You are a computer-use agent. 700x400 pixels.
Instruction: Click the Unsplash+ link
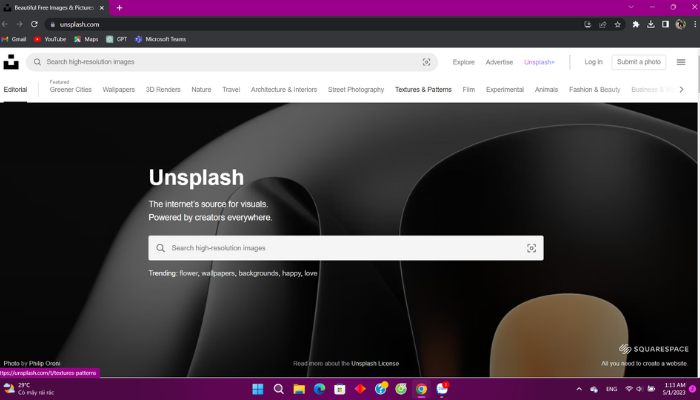[539, 62]
